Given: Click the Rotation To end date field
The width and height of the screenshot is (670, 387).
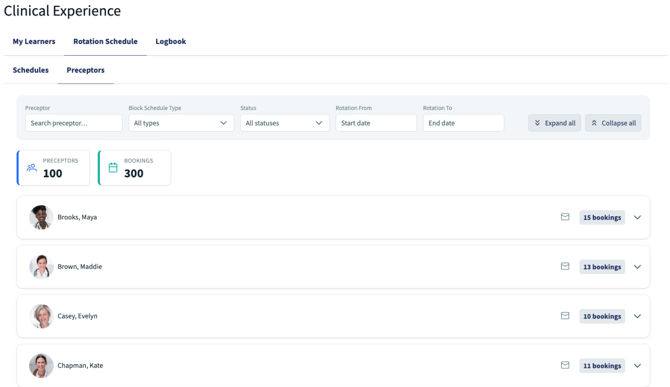Looking at the screenshot, I should [x=464, y=123].
